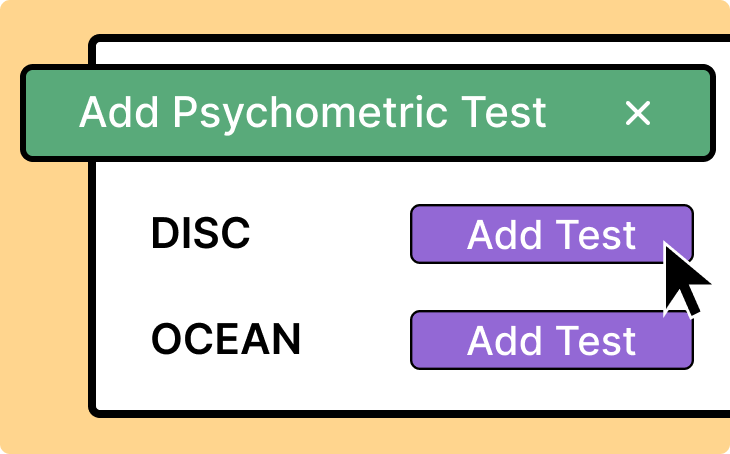This screenshot has width=730, height=454.
Task: Close the Add Psychometric Test dialog
Action: [x=637, y=113]
